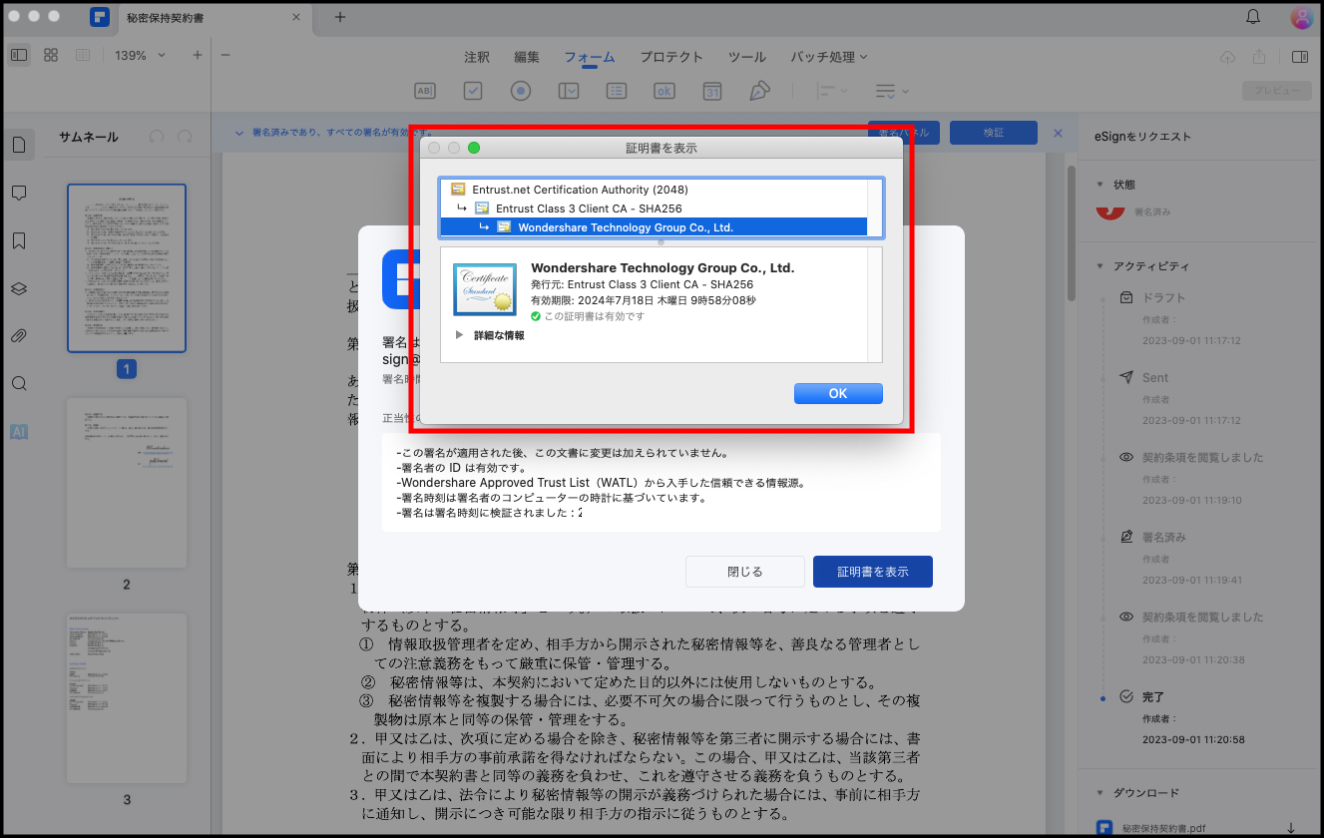The width and height of the screenshot is (1324, 838).
Task: Select Entrust.net Certification Authority (2048) row
Action: coord(654,189)
